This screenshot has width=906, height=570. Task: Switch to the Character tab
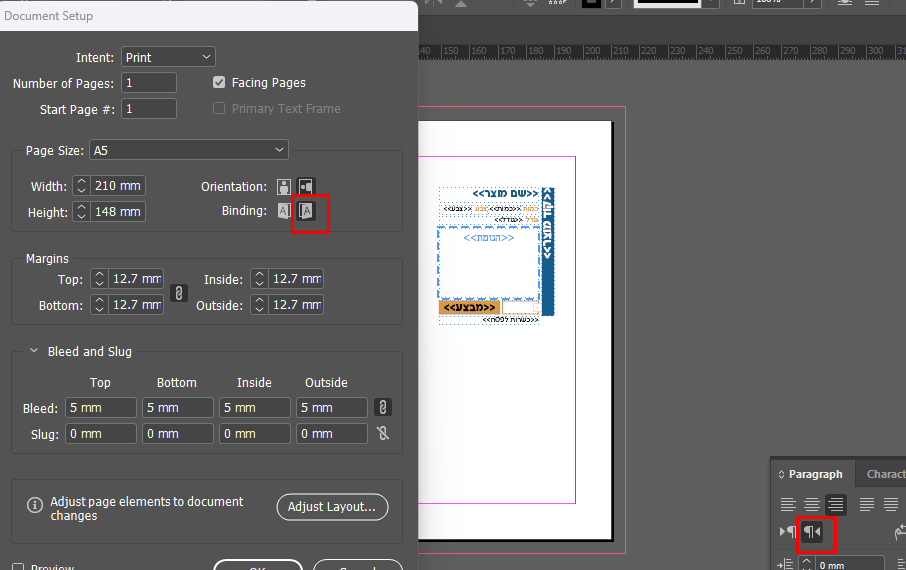(885, 474)
